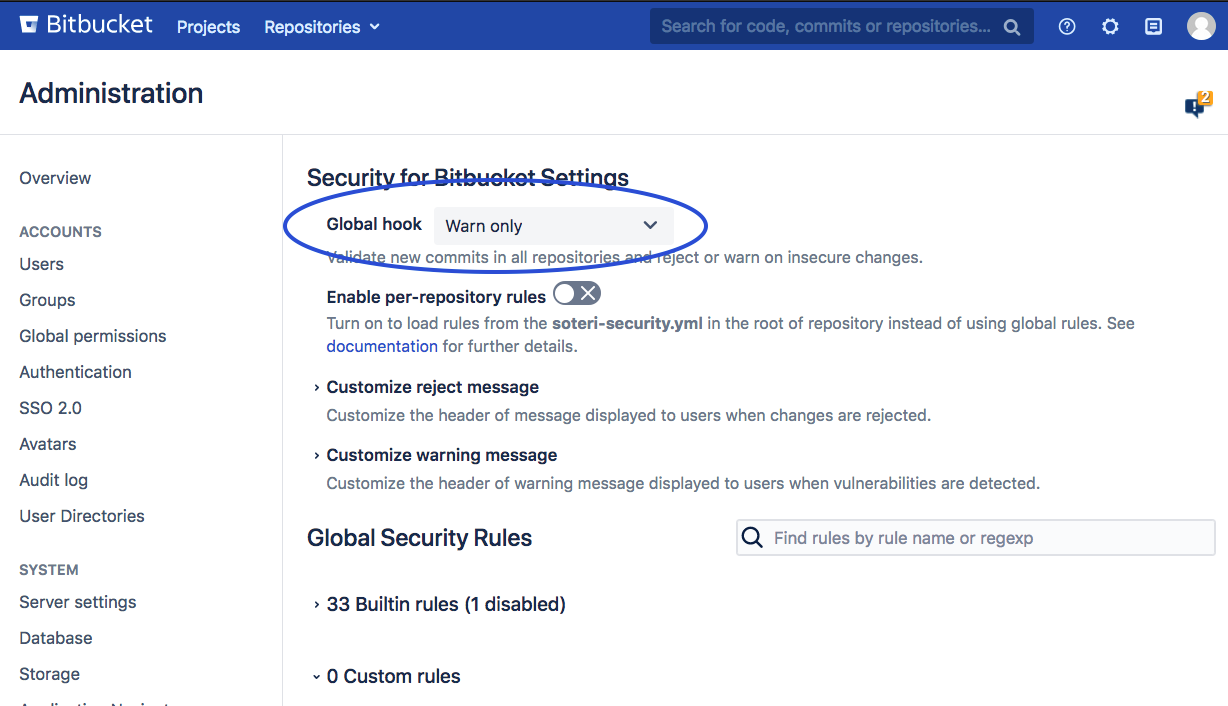Open Audit log in sidebar
The image size is (1228, 706).
[x=54, y=480]
